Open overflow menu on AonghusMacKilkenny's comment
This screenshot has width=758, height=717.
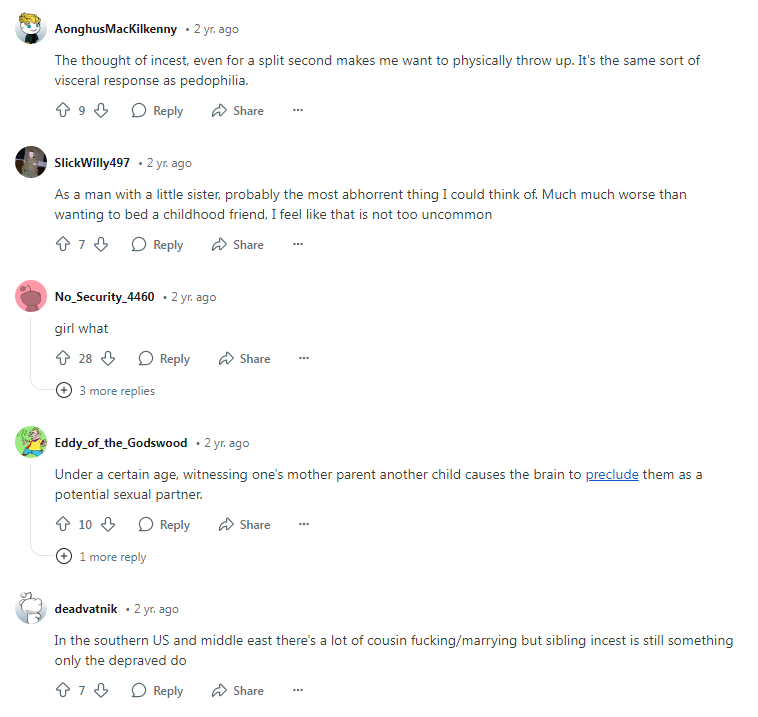297,111
